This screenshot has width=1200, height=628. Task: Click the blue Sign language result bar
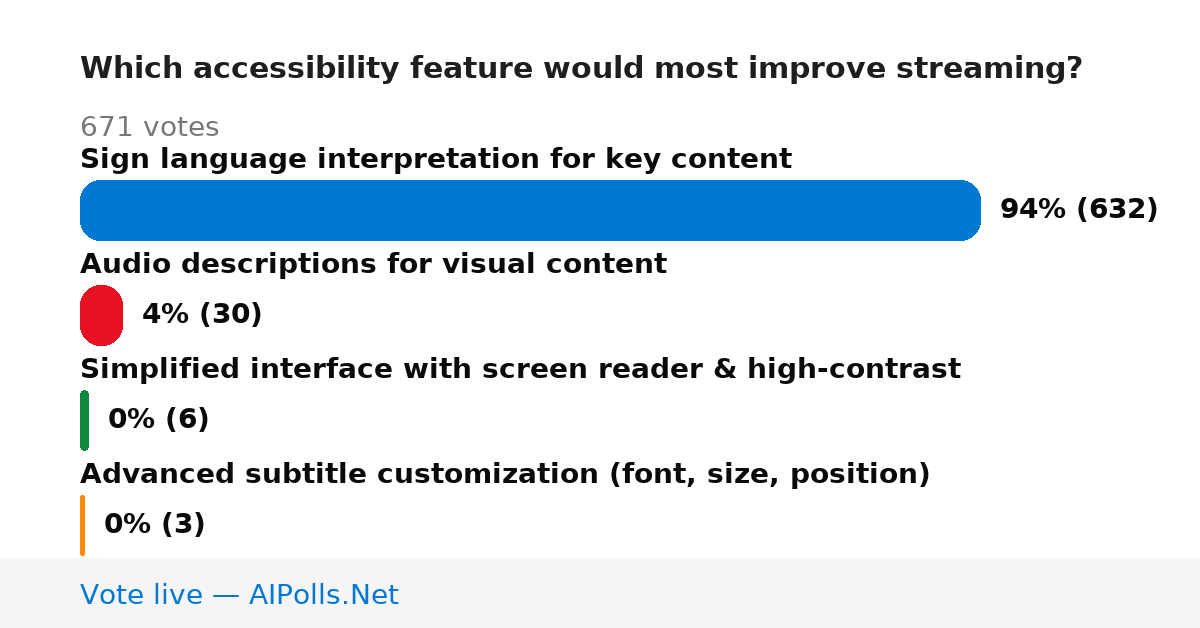(x=530, y=210)
